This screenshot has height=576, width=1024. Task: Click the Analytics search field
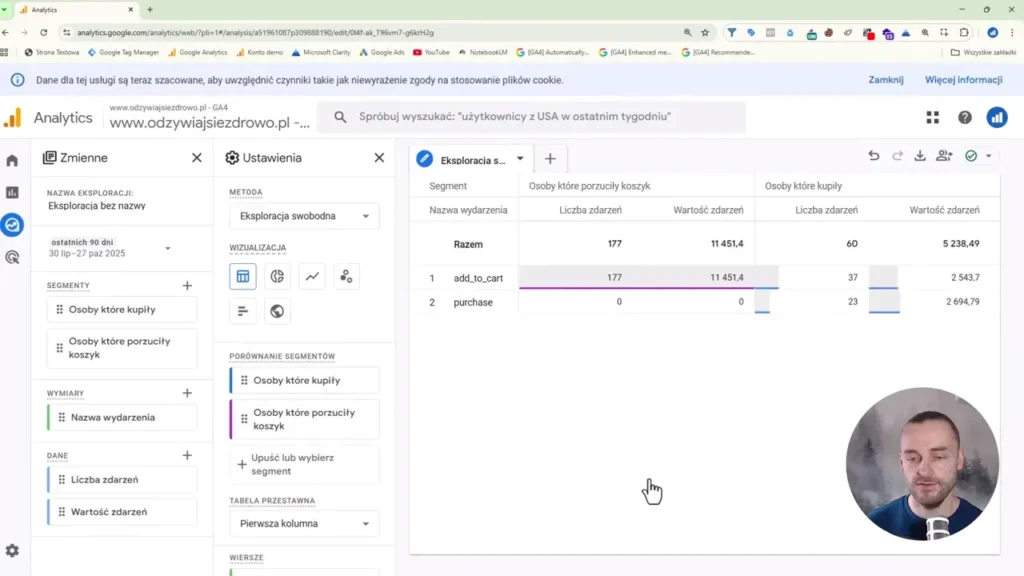[532, 117]
